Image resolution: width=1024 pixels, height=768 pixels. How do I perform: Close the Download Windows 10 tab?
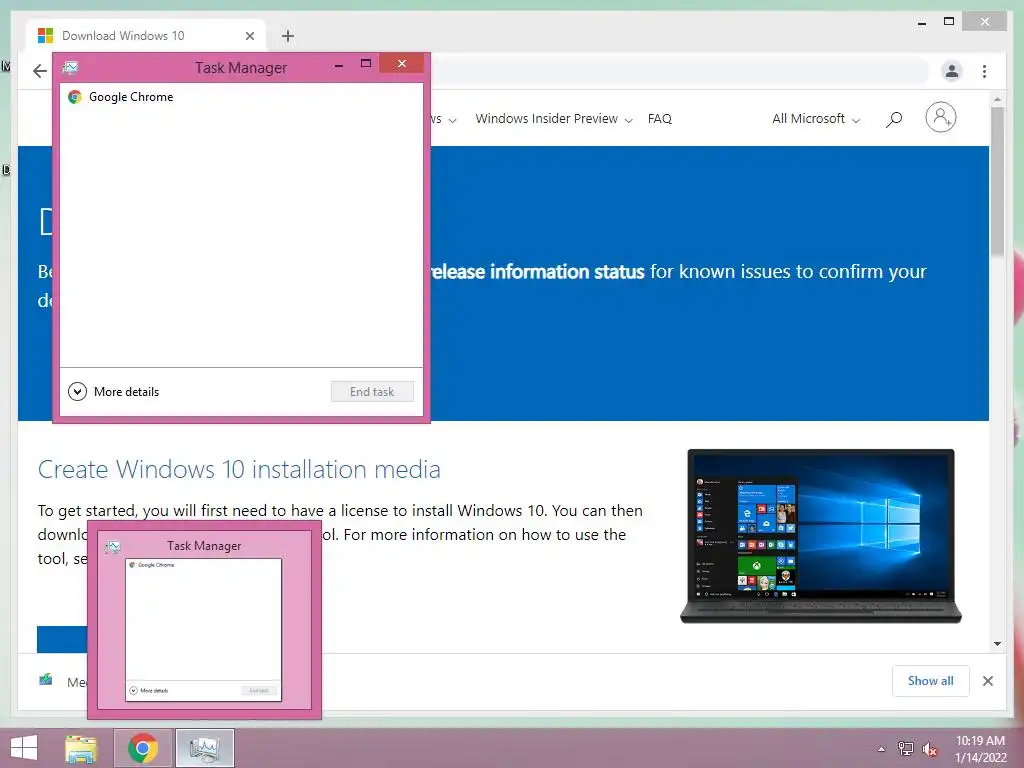(x=249, y=36)
